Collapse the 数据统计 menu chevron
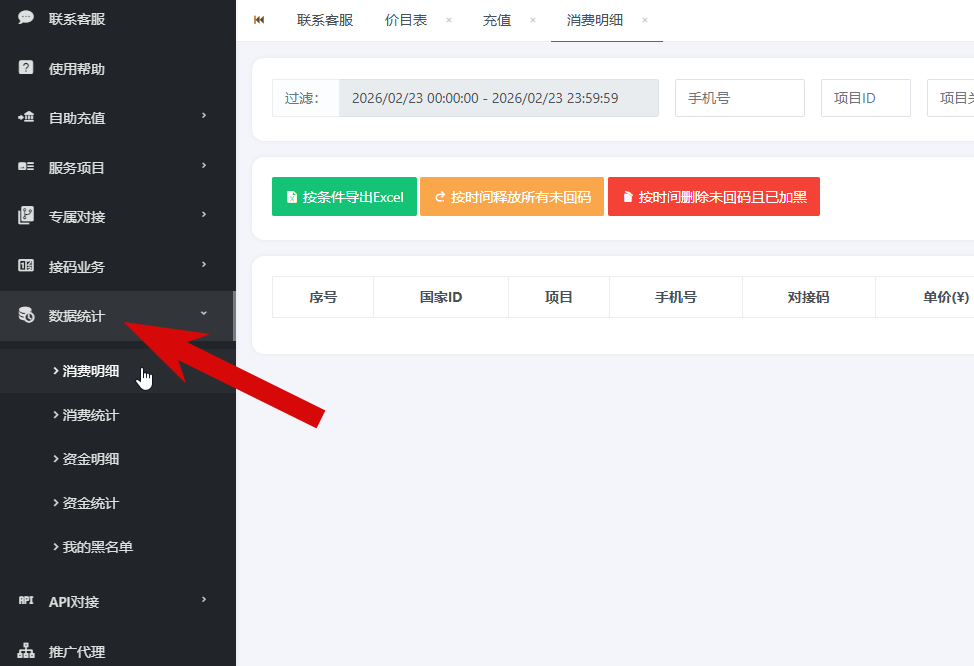 pos(204,314)
